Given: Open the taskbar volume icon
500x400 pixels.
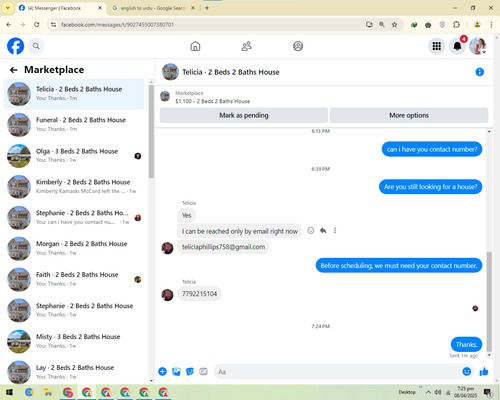Looking at the screenshot, I should point(438,392).
